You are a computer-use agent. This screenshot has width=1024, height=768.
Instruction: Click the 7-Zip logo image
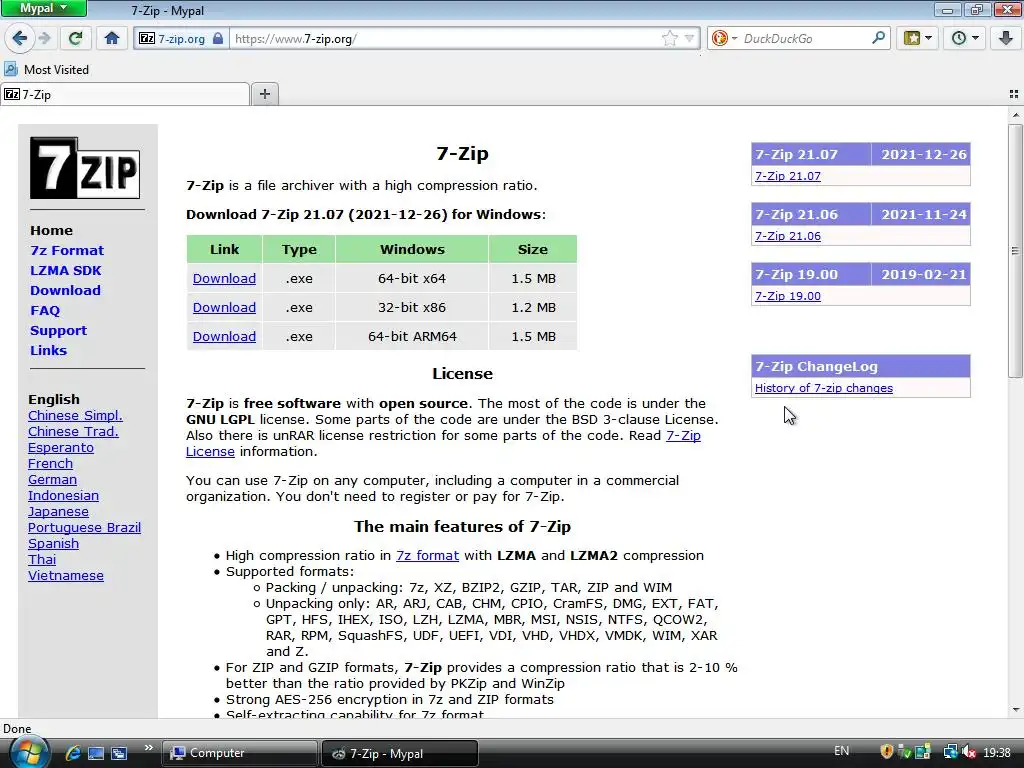click(85, 168)
